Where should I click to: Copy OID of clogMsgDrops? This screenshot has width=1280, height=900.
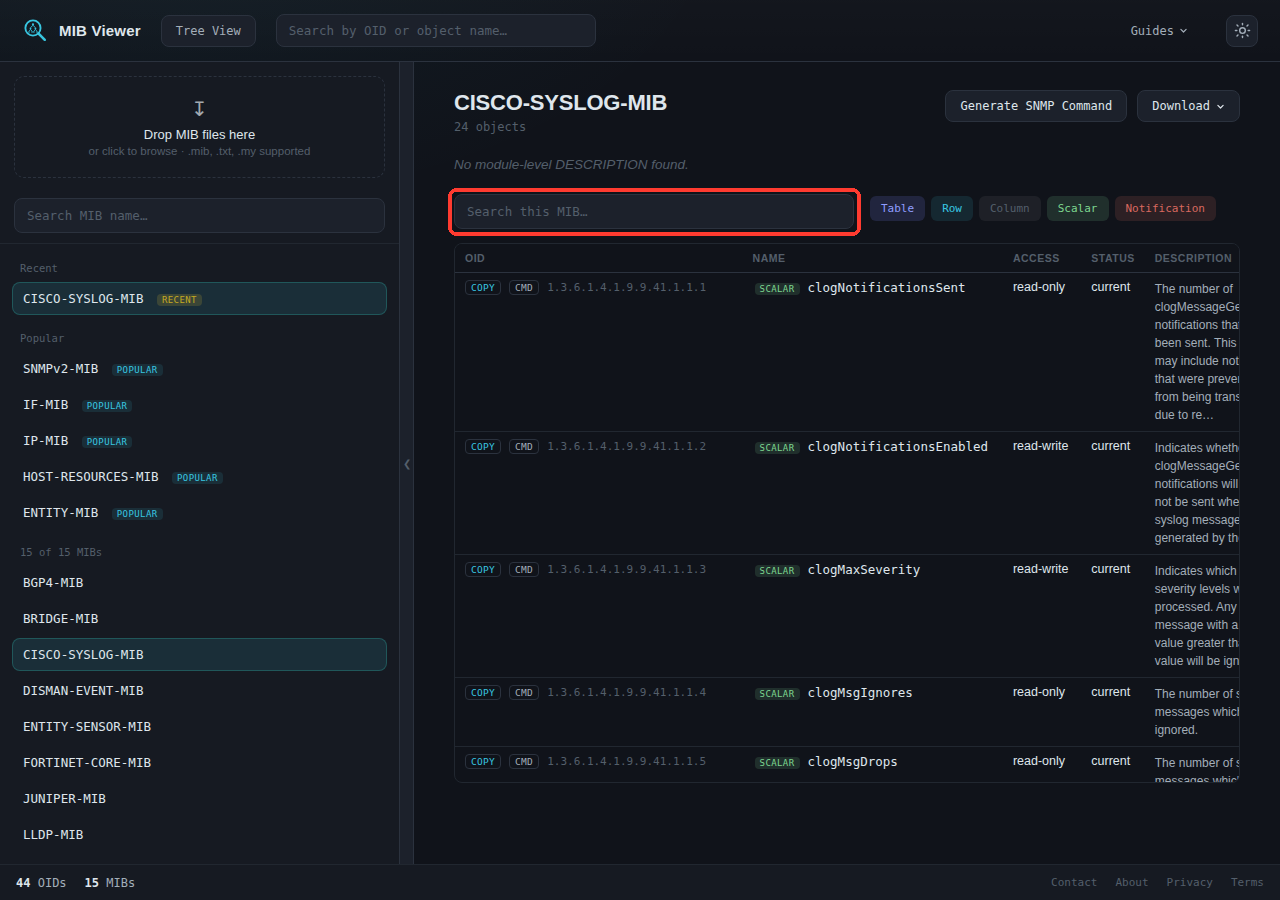click(483, 762)
